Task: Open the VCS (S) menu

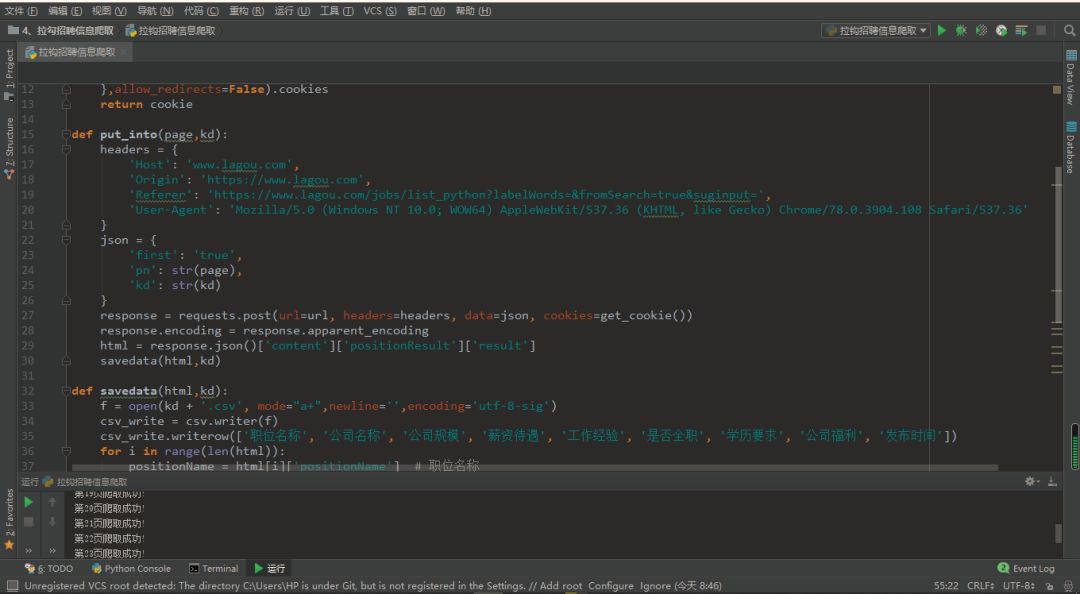Action: point(380,10)
